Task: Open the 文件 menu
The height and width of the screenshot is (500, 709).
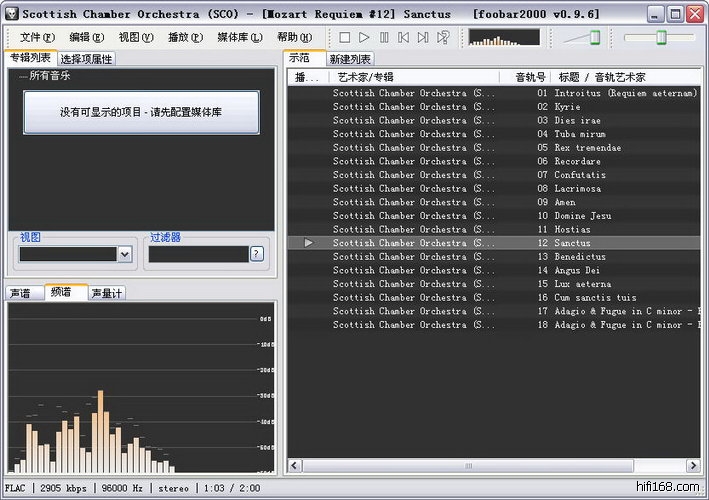Action: [x=34, y=37]
